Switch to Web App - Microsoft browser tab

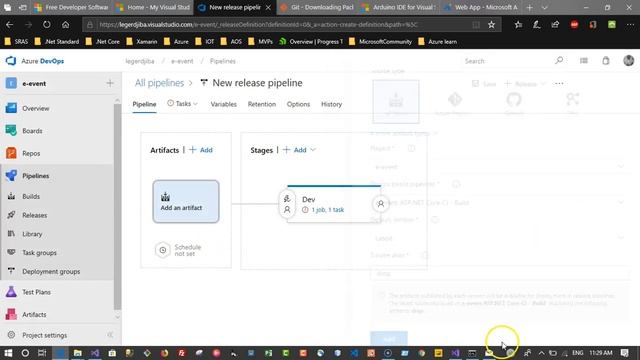(x=482, y=7)
